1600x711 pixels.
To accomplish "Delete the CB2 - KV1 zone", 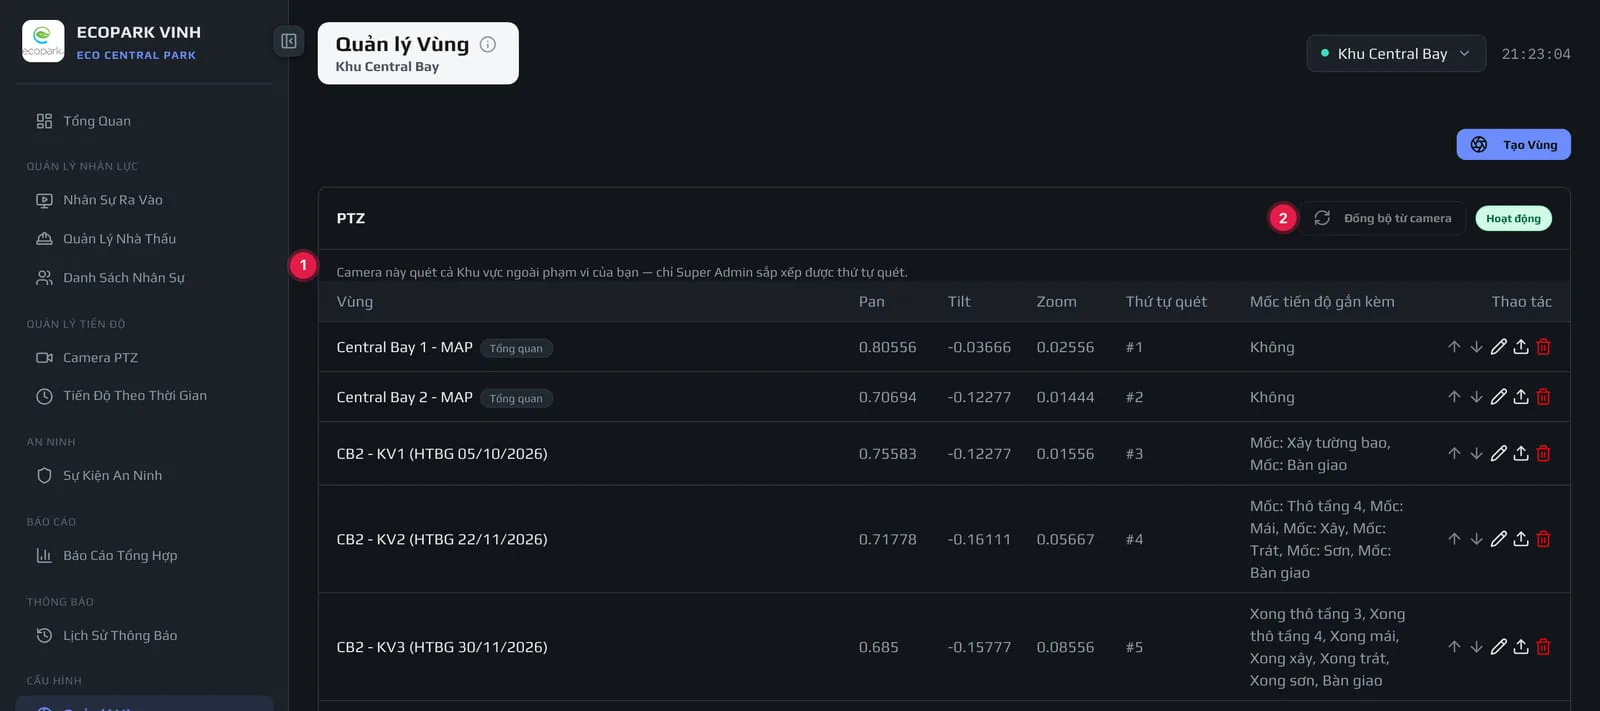I will point(1543,453).
